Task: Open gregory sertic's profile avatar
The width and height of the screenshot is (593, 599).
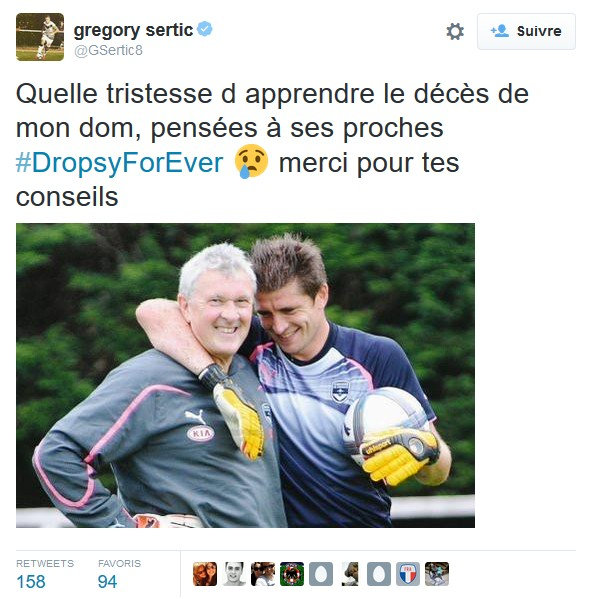Action: pos(40,37)
